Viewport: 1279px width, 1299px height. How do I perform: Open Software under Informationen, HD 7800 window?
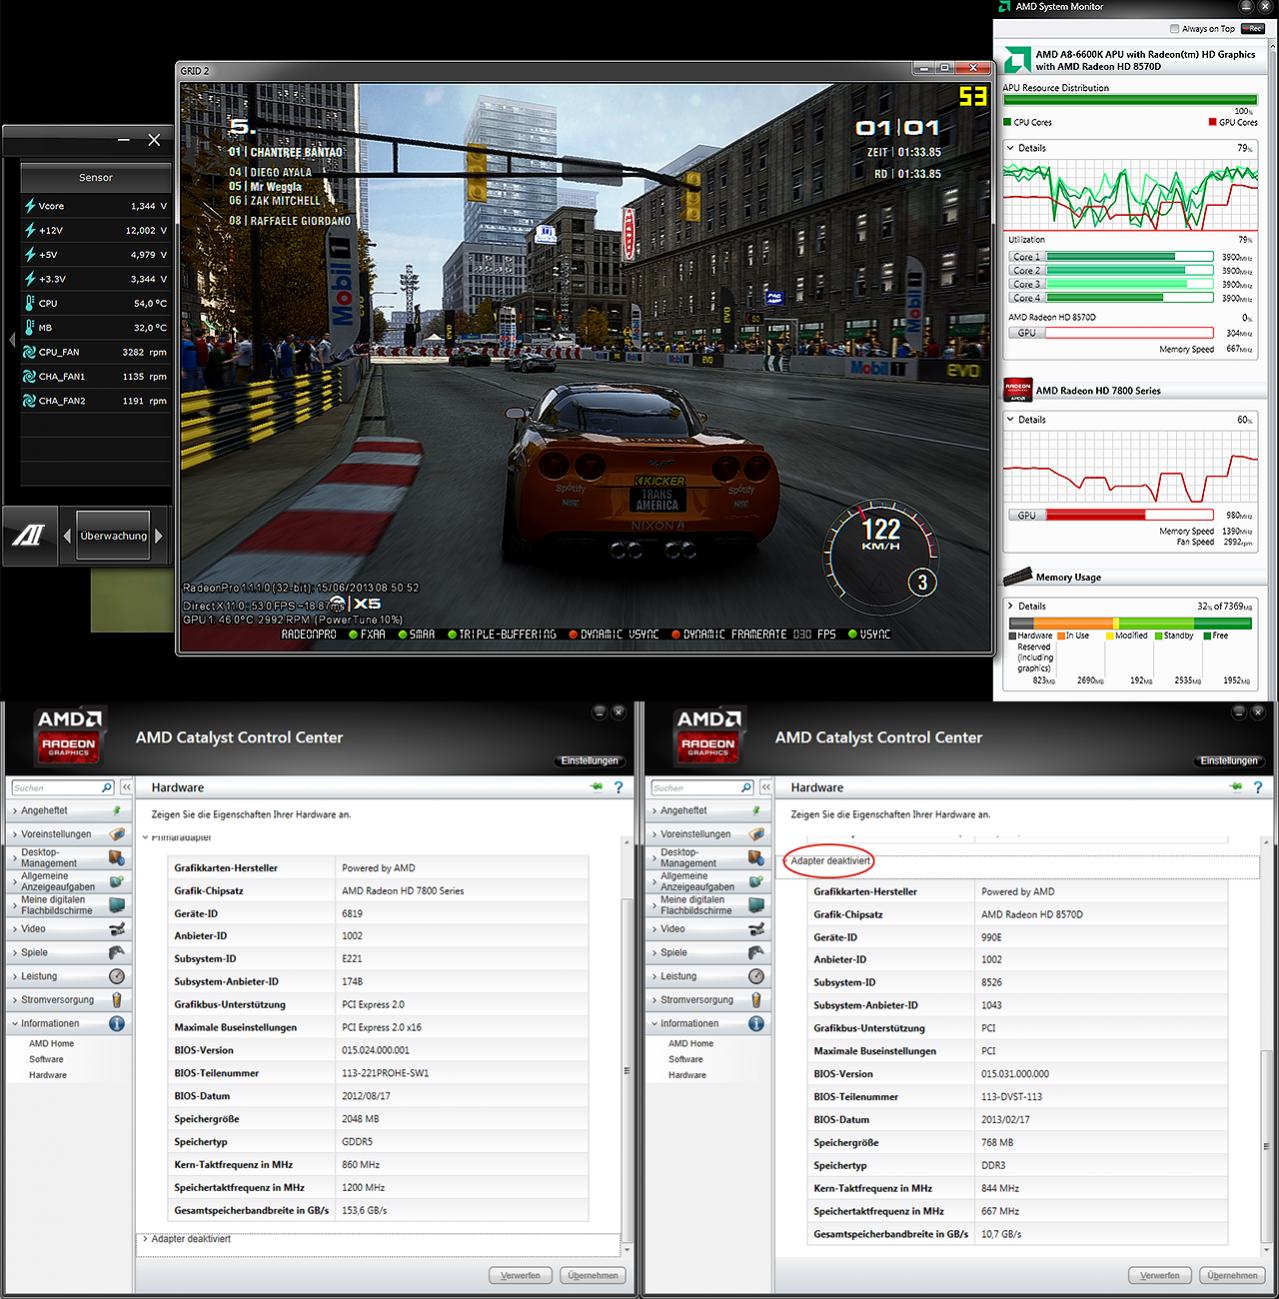point(46,1059)
